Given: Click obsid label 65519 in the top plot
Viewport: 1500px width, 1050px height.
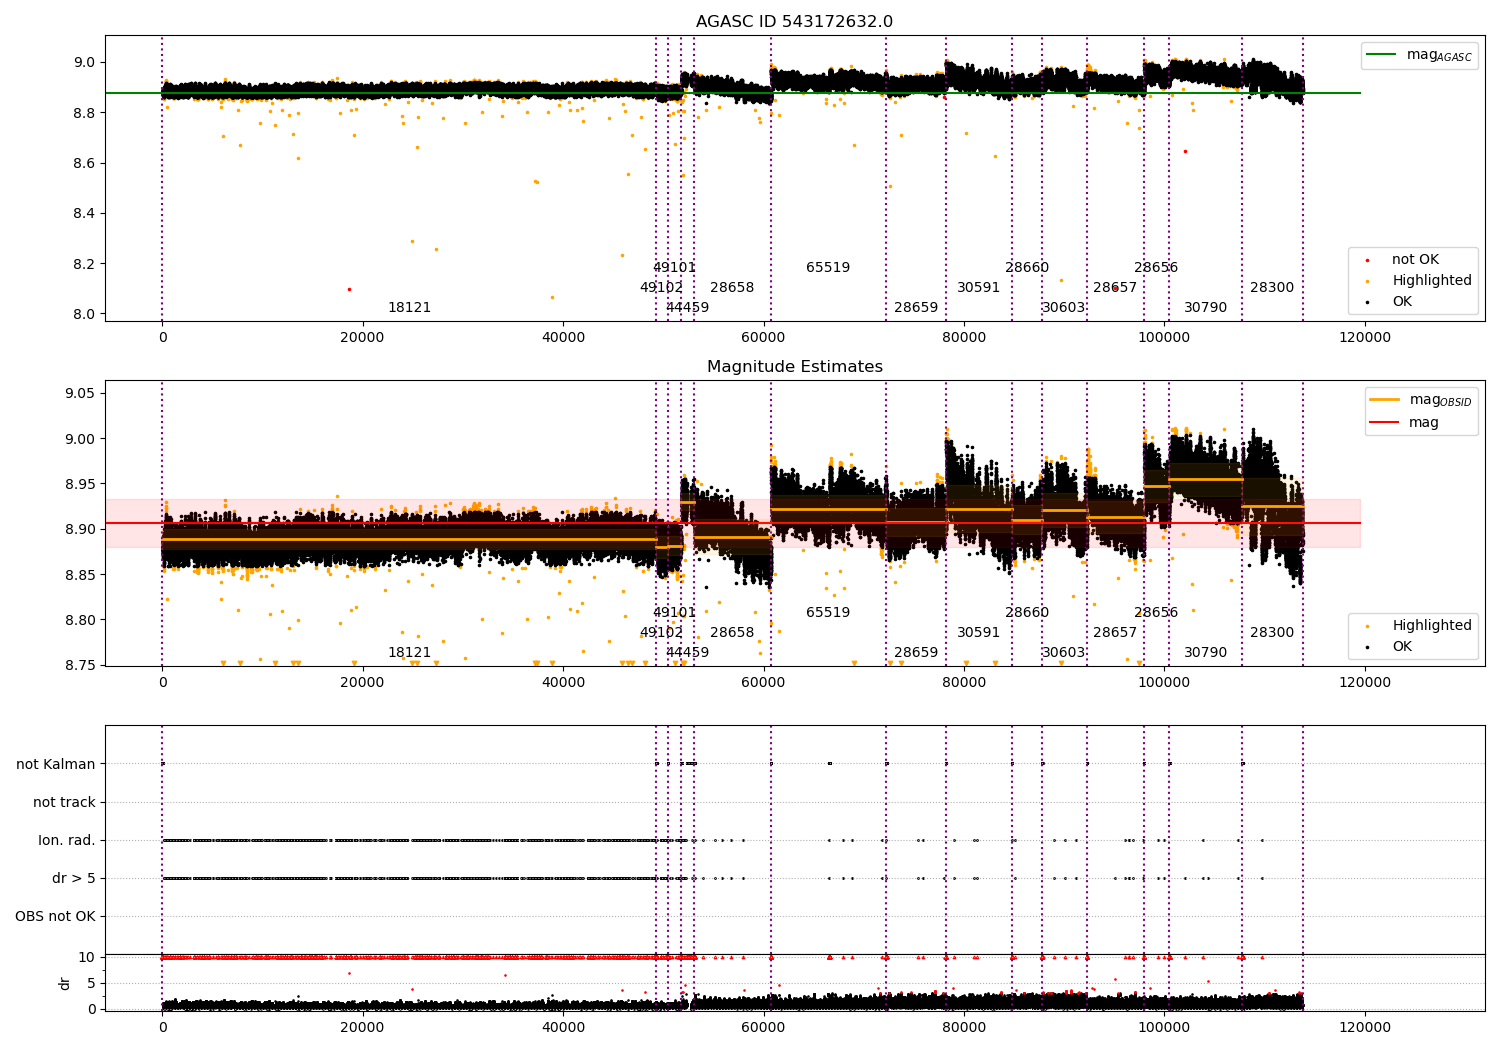Looking at the screenshot, I should (828, 268).
